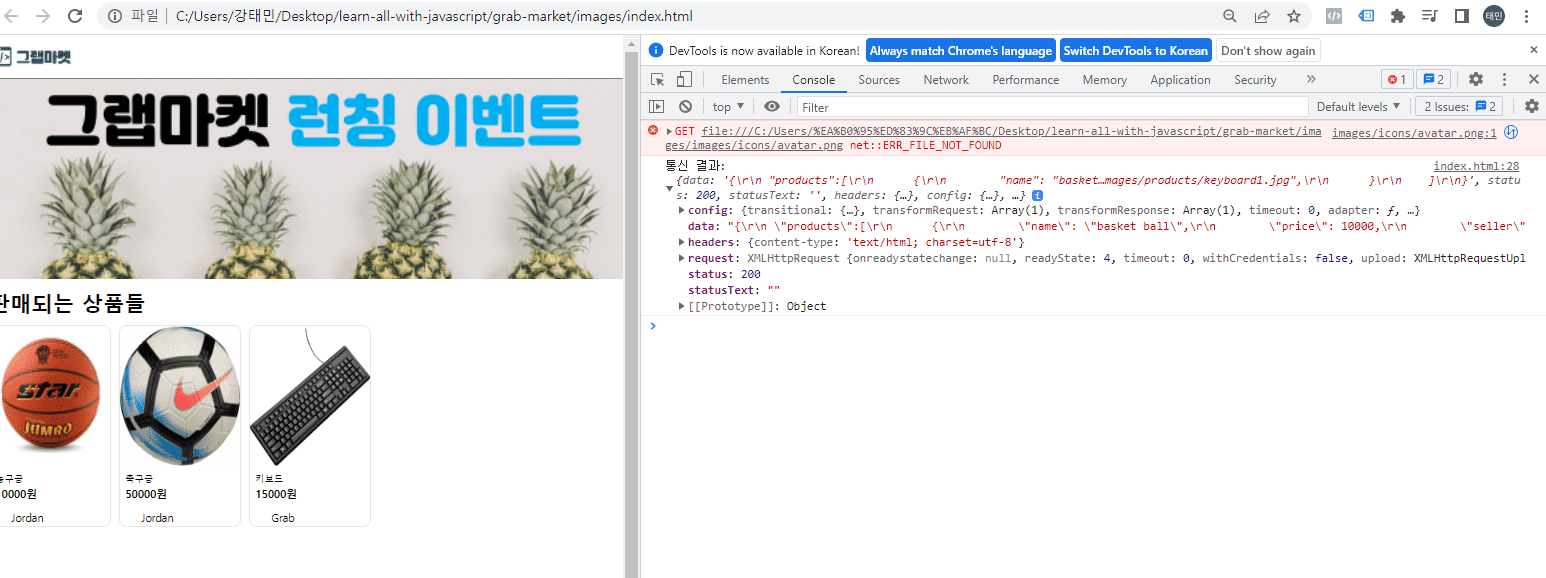The height and width of the screenshot is (578, 1546).
Task: Collapse the logged response object arrow
Action: pos(669,187)
